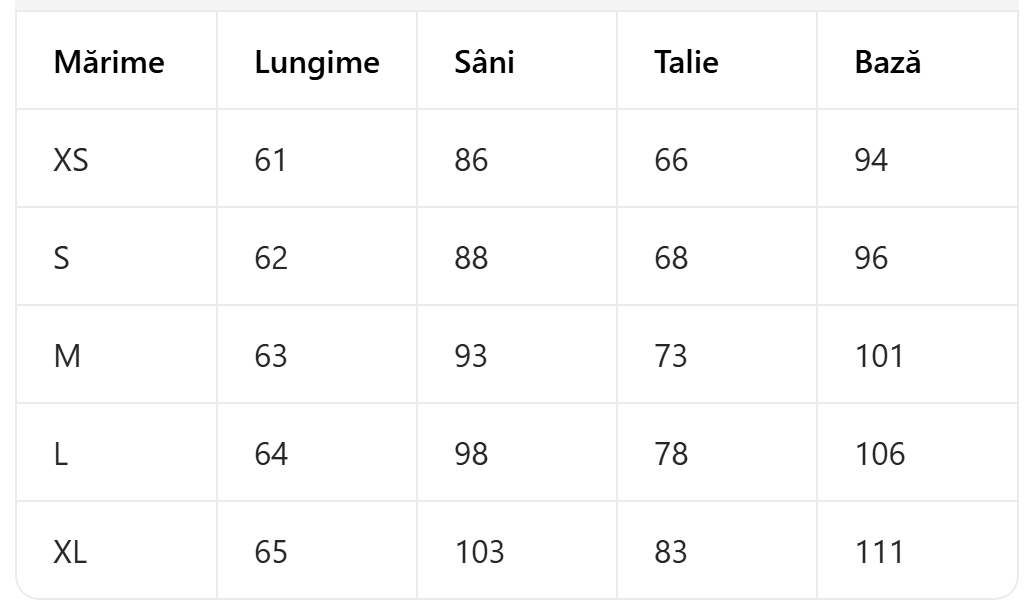This screenshot has height=610, width=1036.
Task: Click the Bază column header
Action: (x=888, y=63)
